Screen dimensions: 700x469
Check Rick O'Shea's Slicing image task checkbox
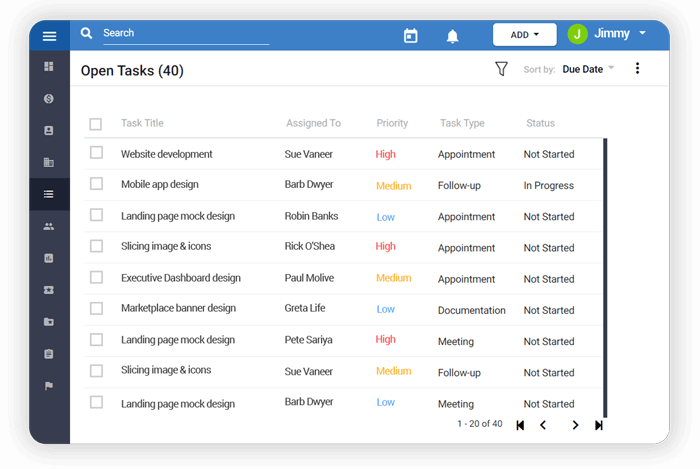tap(96, 246)
